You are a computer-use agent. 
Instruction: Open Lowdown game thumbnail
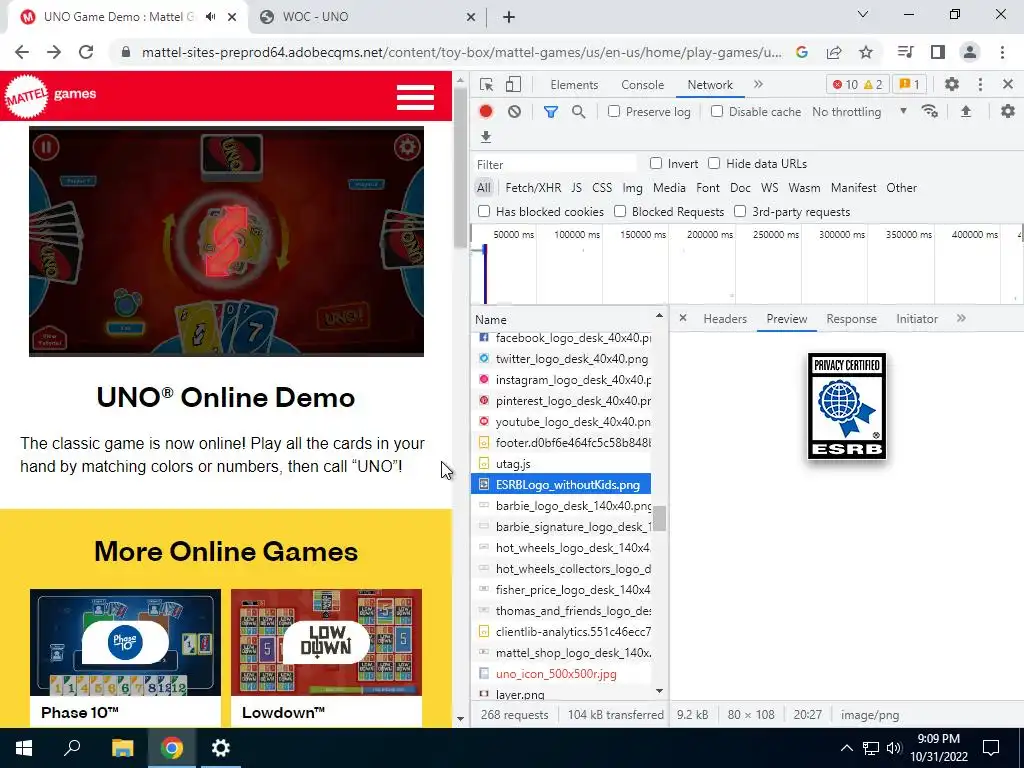click(326, 642)
